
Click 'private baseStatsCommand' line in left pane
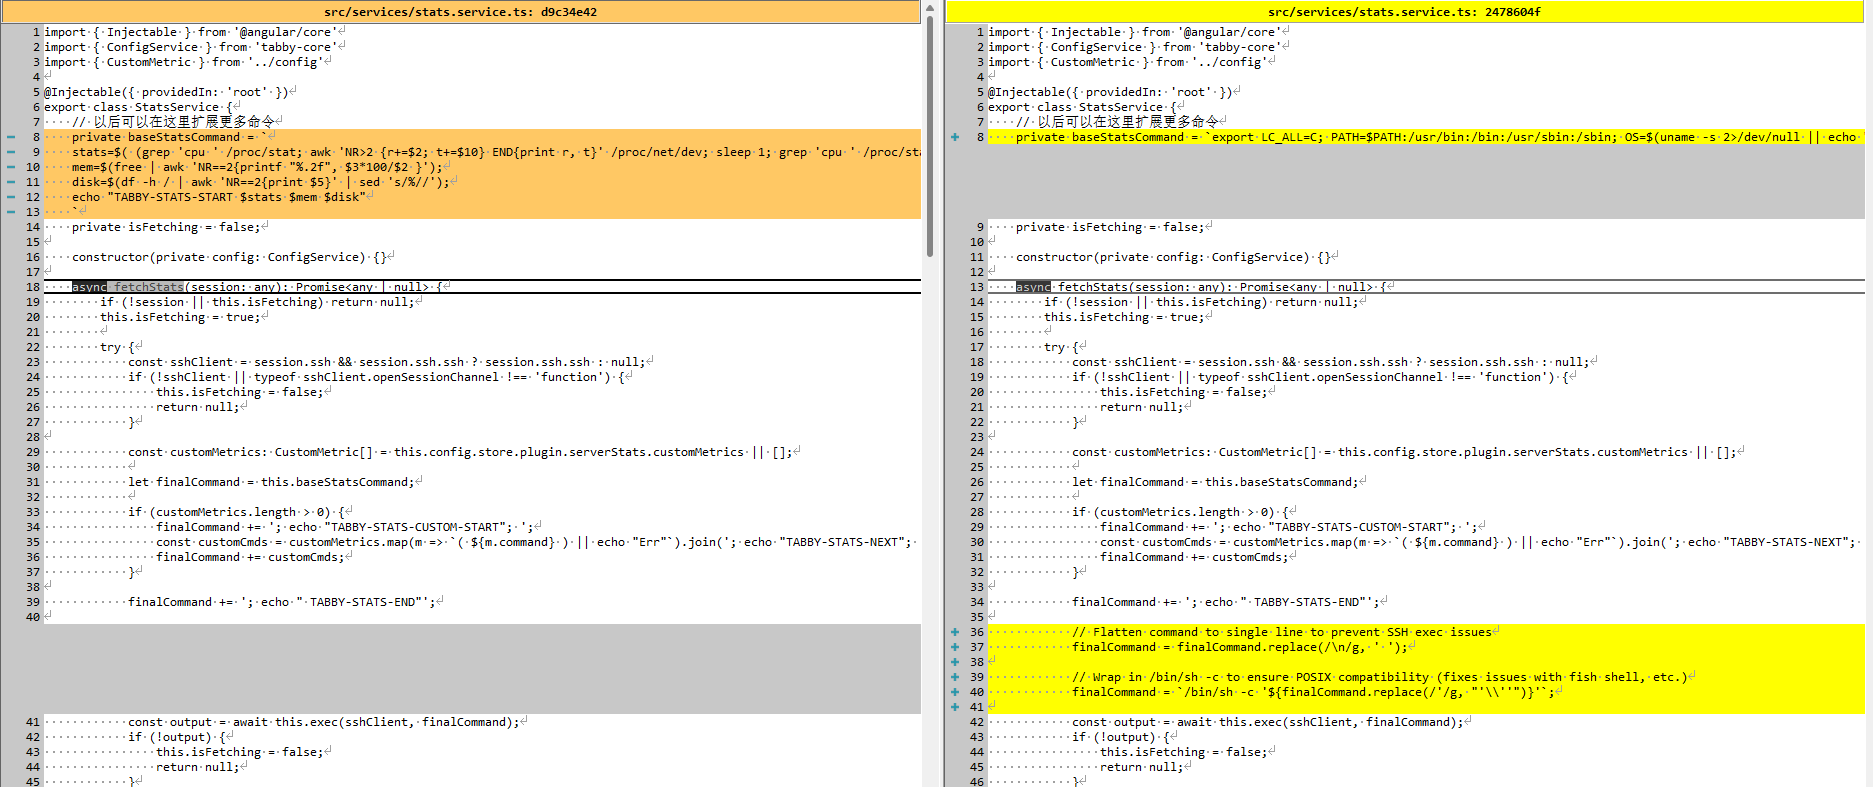pyautogui.click(x=482, y=137)
